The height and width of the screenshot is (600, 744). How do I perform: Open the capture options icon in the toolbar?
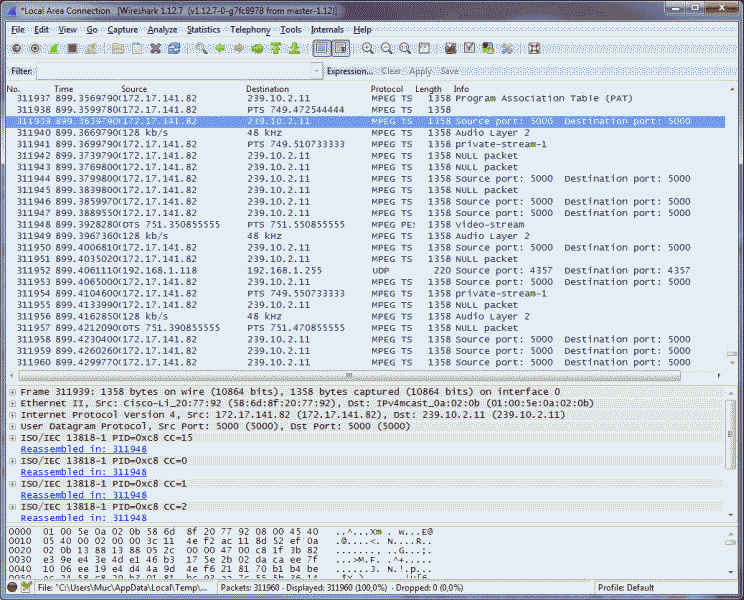(x=35, y=48)
